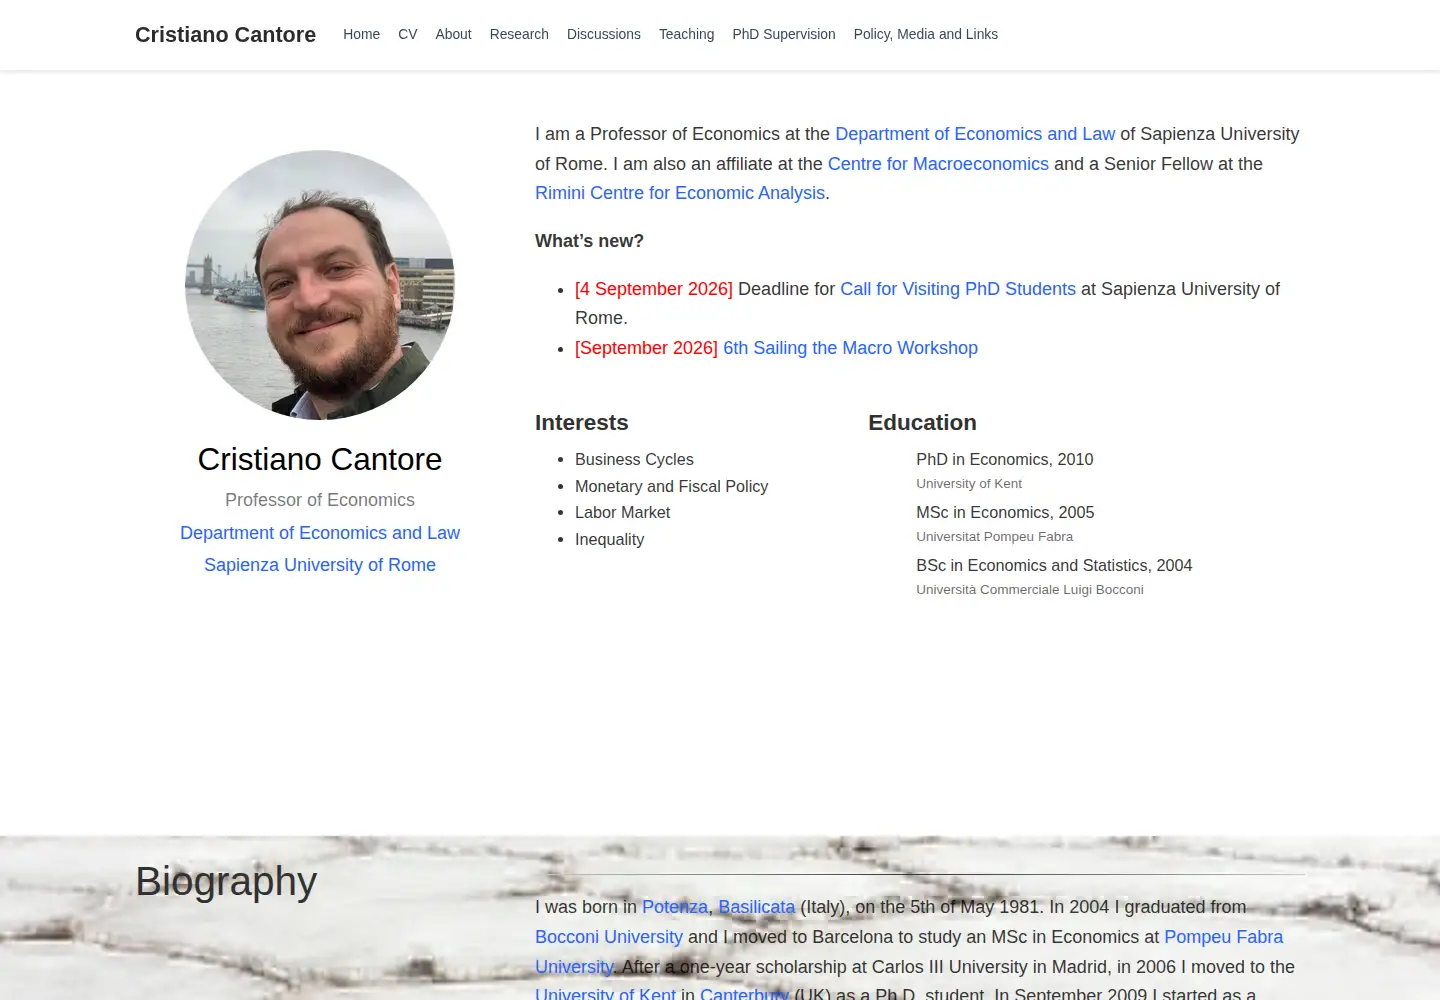Image resolution: width=1440 pixels, height=1000 pixels.
Task: Click the Interests heading
Action: [x=582, y=422]
